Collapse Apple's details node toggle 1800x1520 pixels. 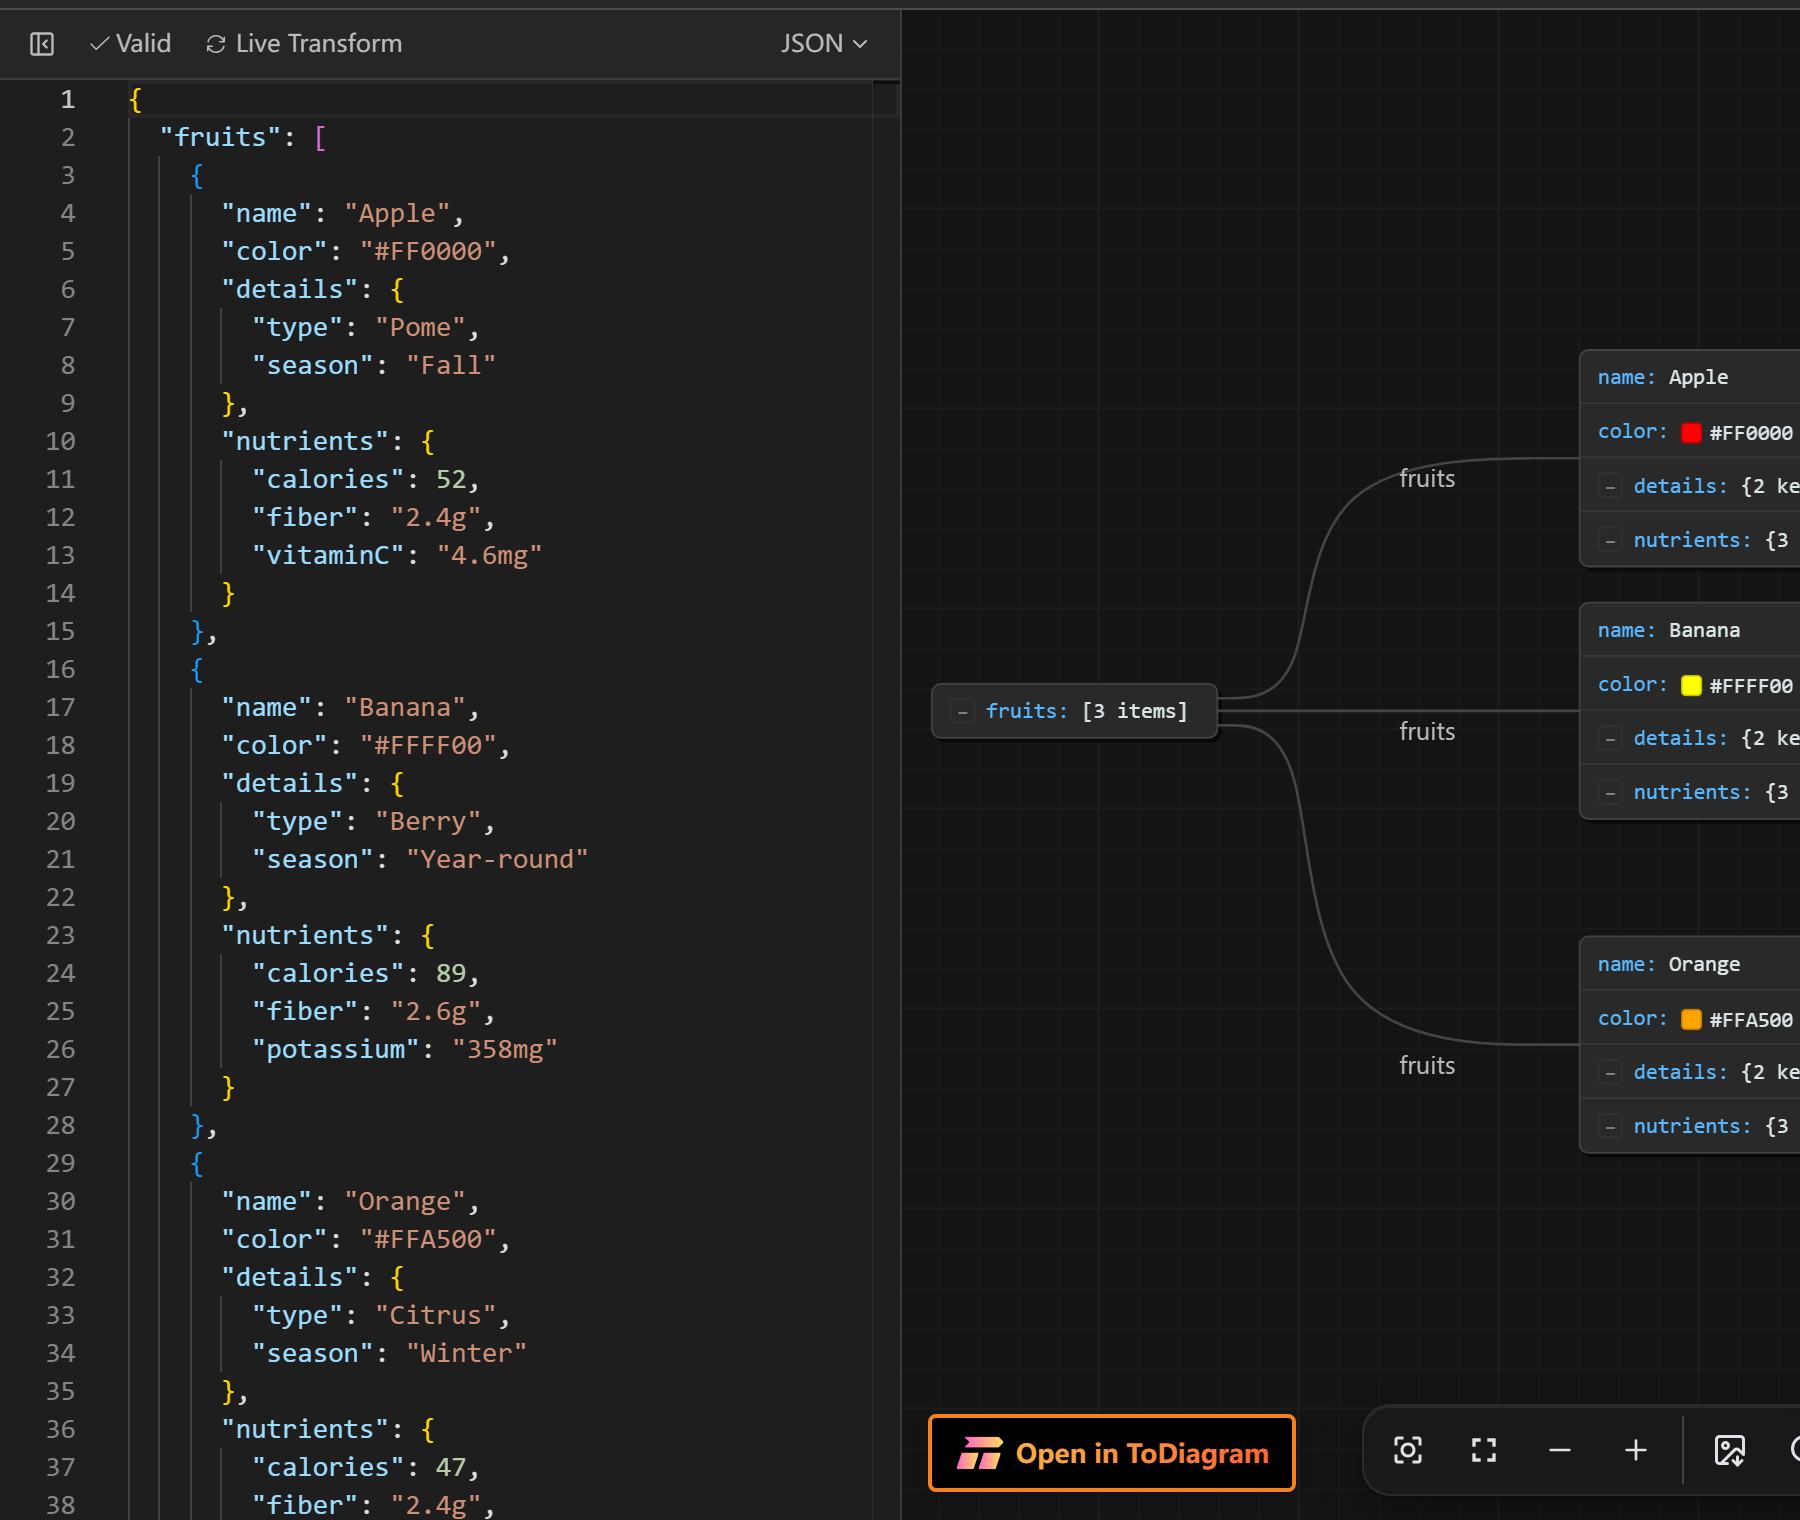1610,487
